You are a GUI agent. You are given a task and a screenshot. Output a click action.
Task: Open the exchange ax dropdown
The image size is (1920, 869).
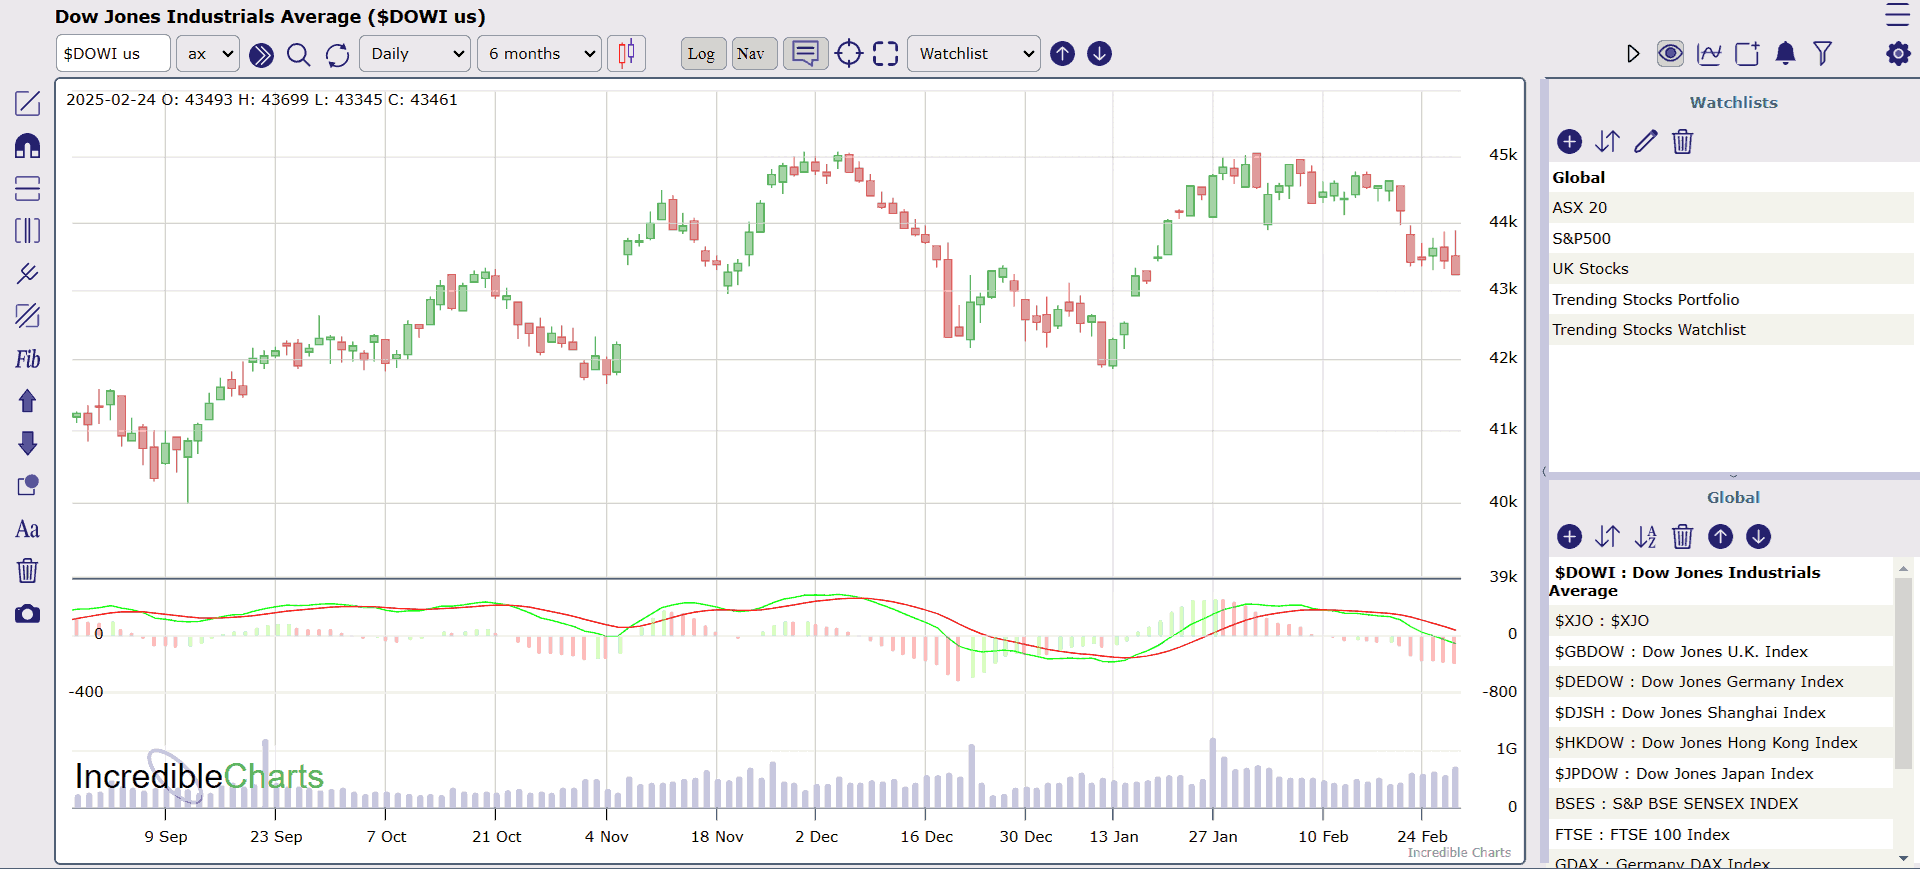[x=208, y=53]
